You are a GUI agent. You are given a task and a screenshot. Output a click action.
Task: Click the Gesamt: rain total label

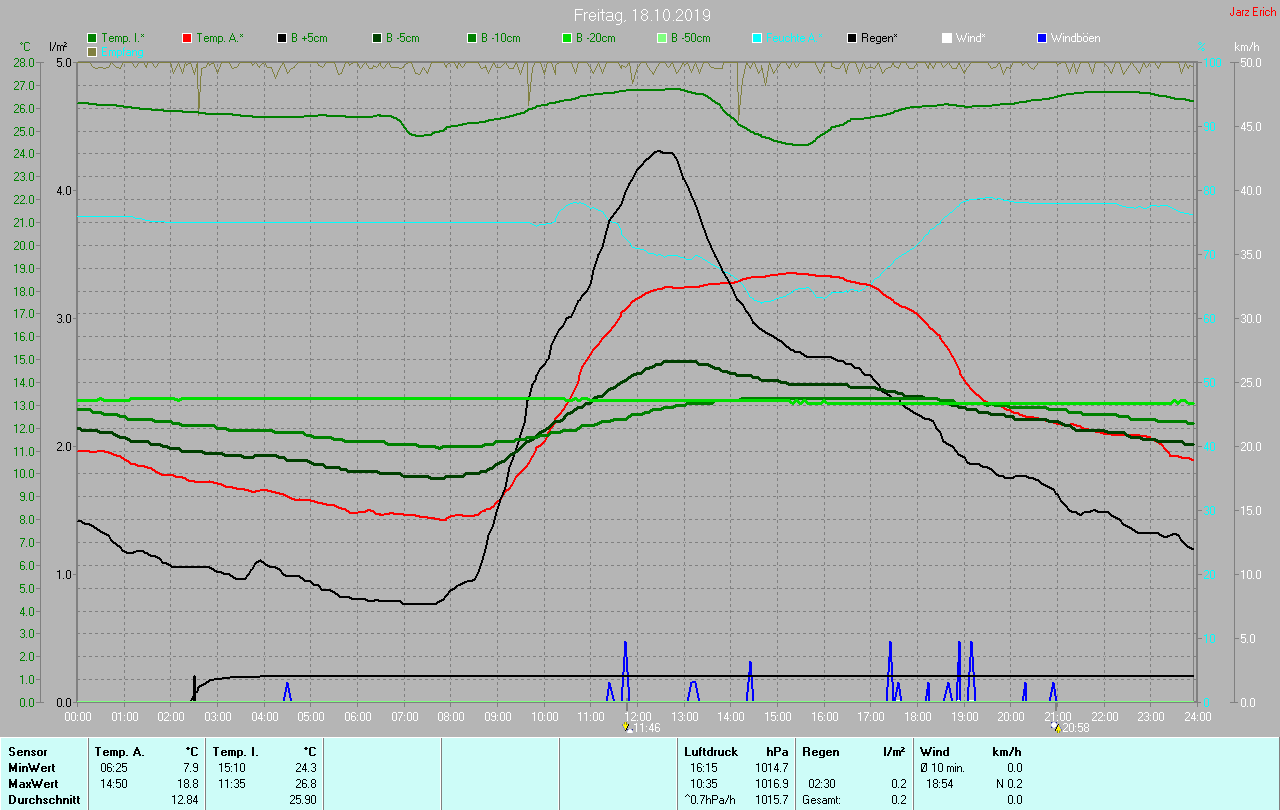click(x=821, y=800)
